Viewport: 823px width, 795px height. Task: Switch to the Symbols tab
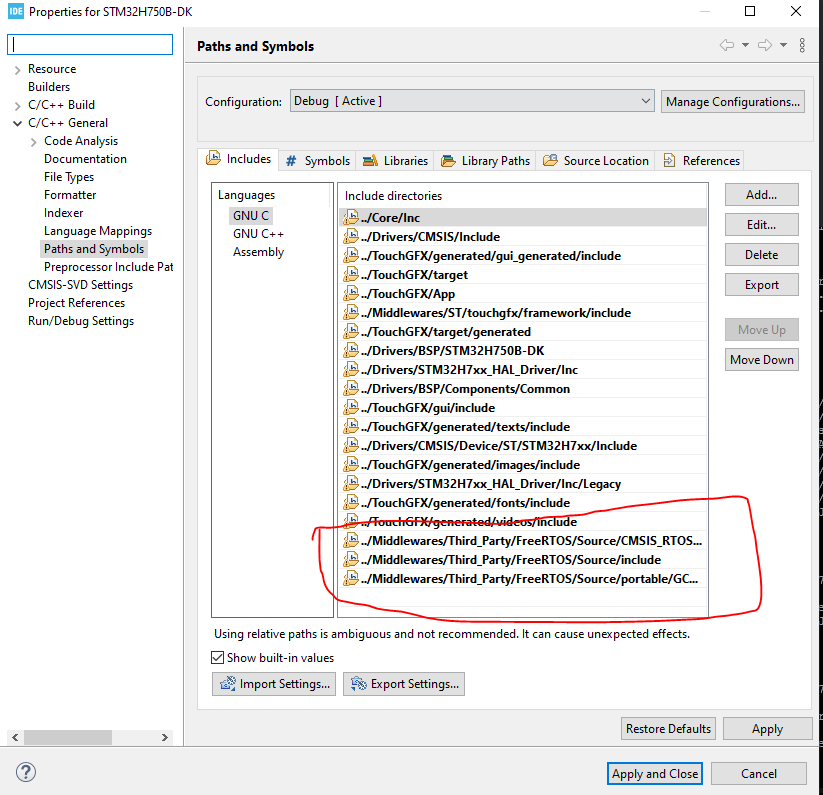click(318, 161)
